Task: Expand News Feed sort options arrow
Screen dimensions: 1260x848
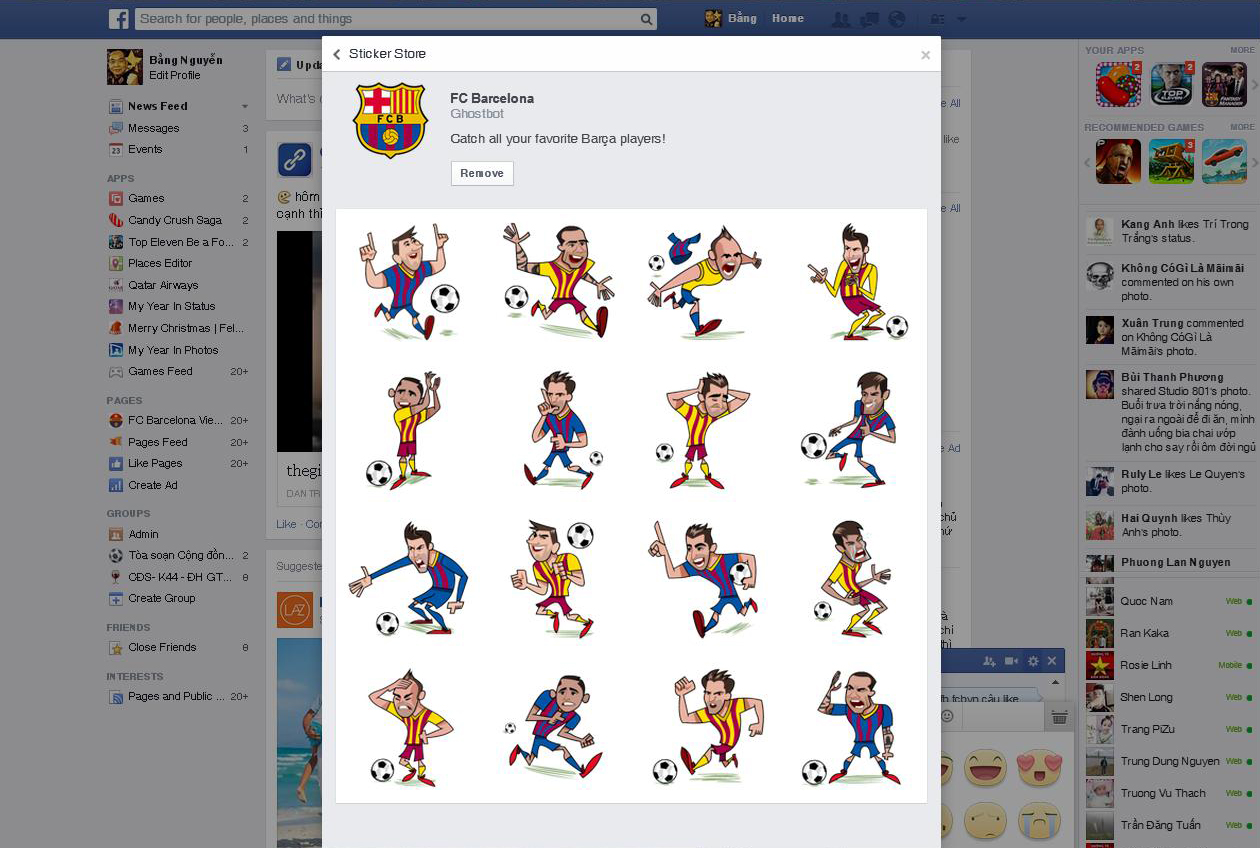Action: pos(245,106)
